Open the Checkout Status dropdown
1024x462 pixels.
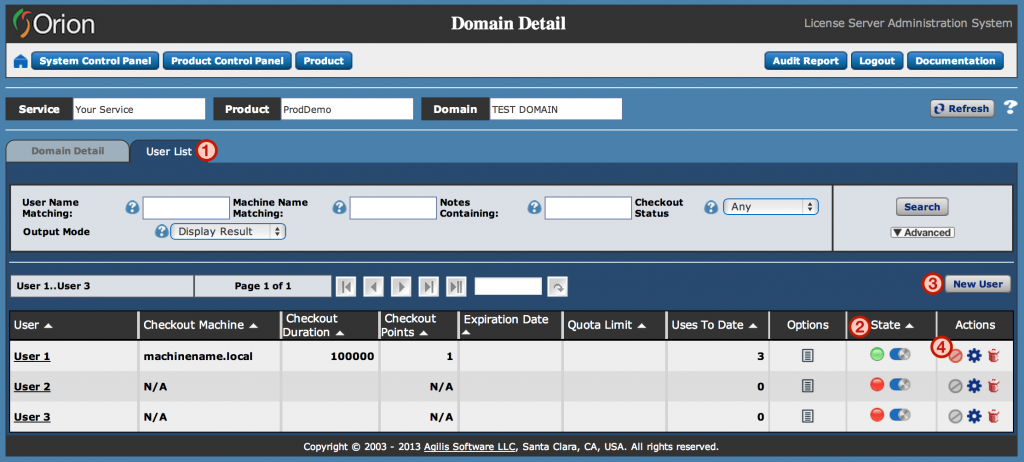pos(770,207)
